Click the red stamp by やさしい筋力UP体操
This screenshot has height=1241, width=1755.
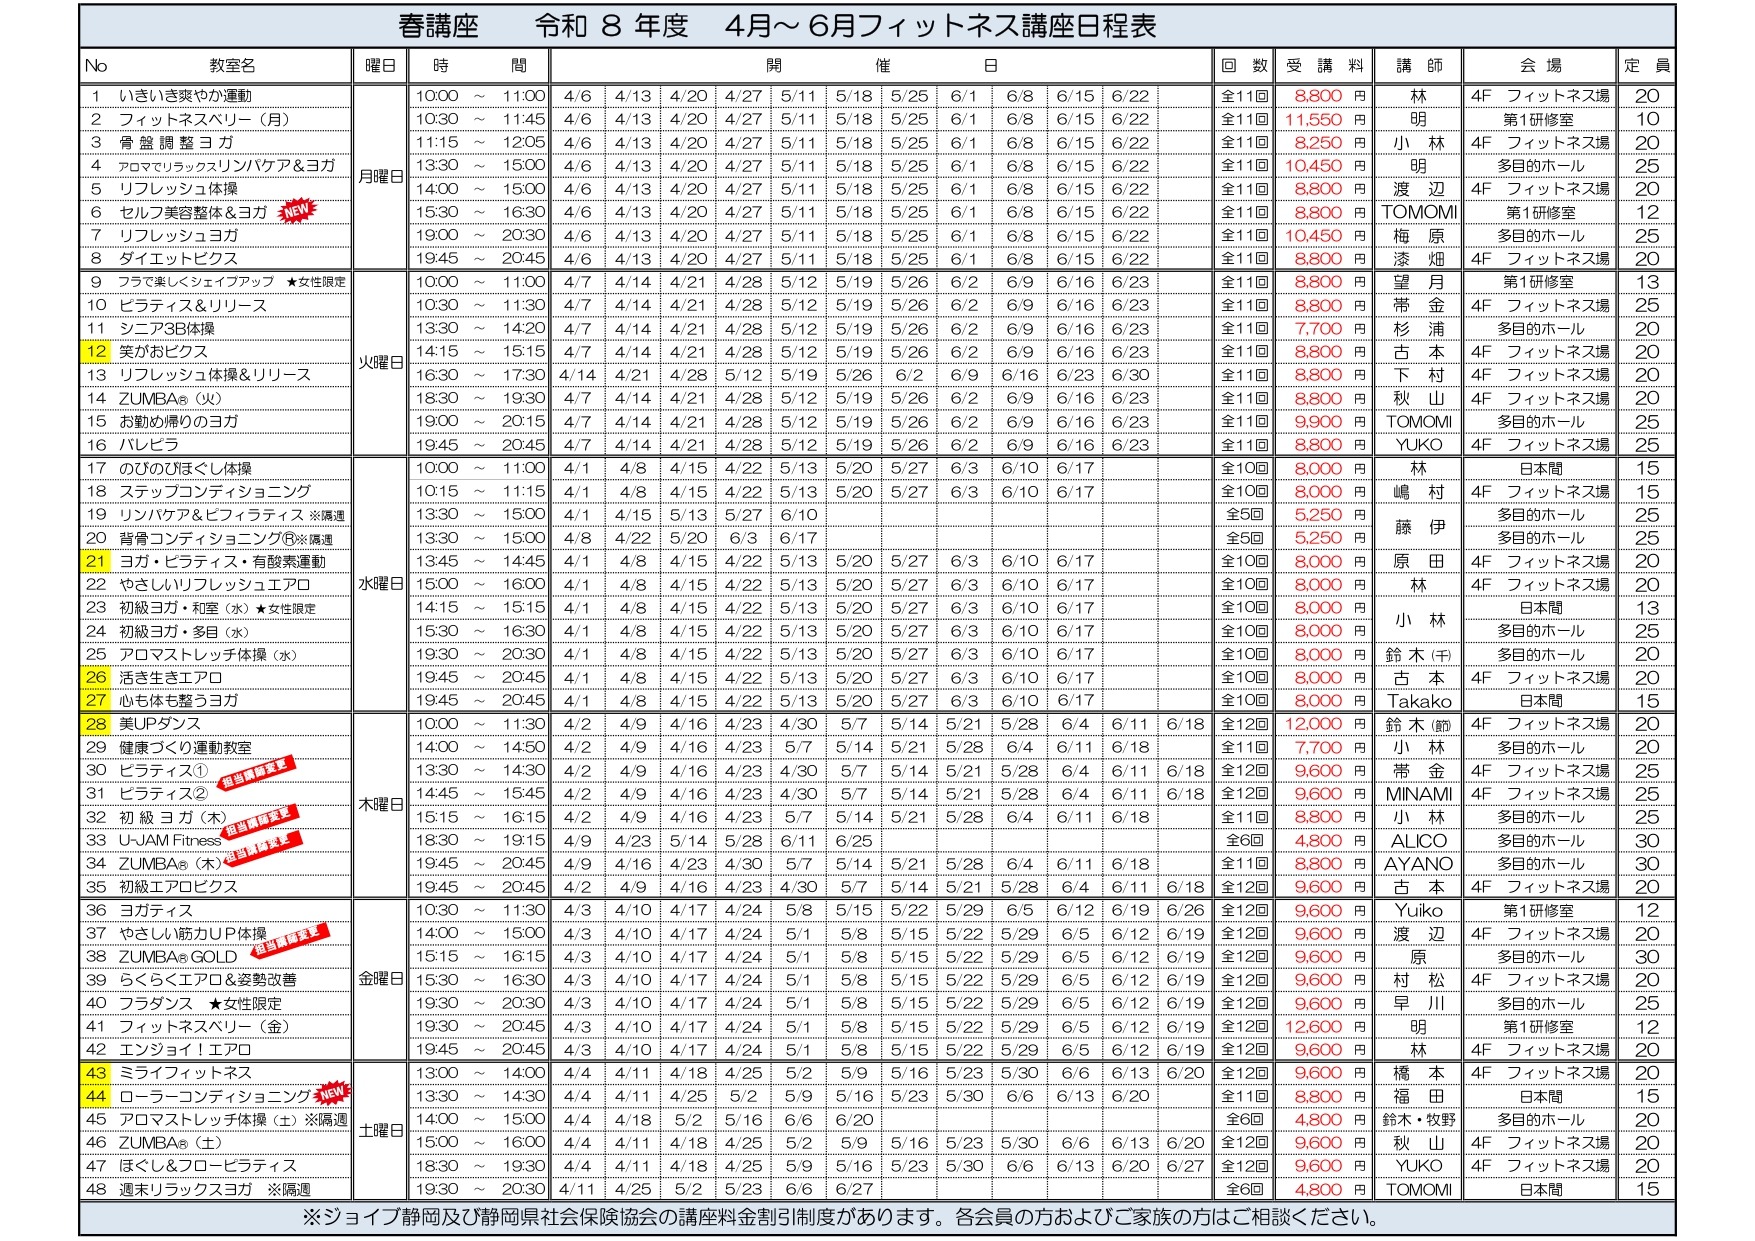[289, 939]
